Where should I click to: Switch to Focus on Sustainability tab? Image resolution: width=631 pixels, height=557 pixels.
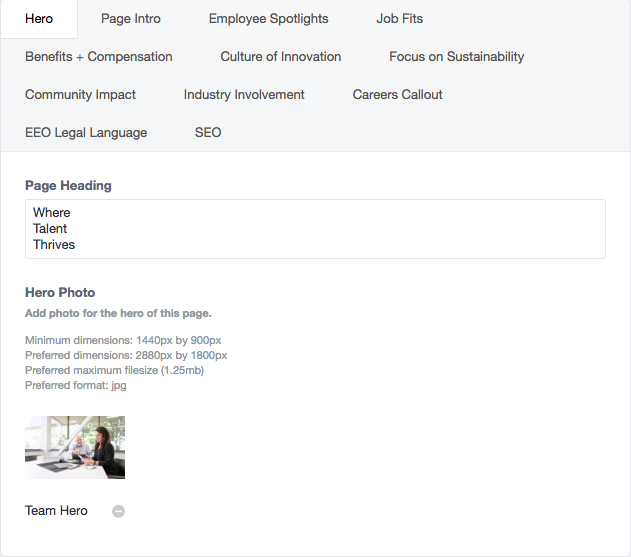coord(456,57)
